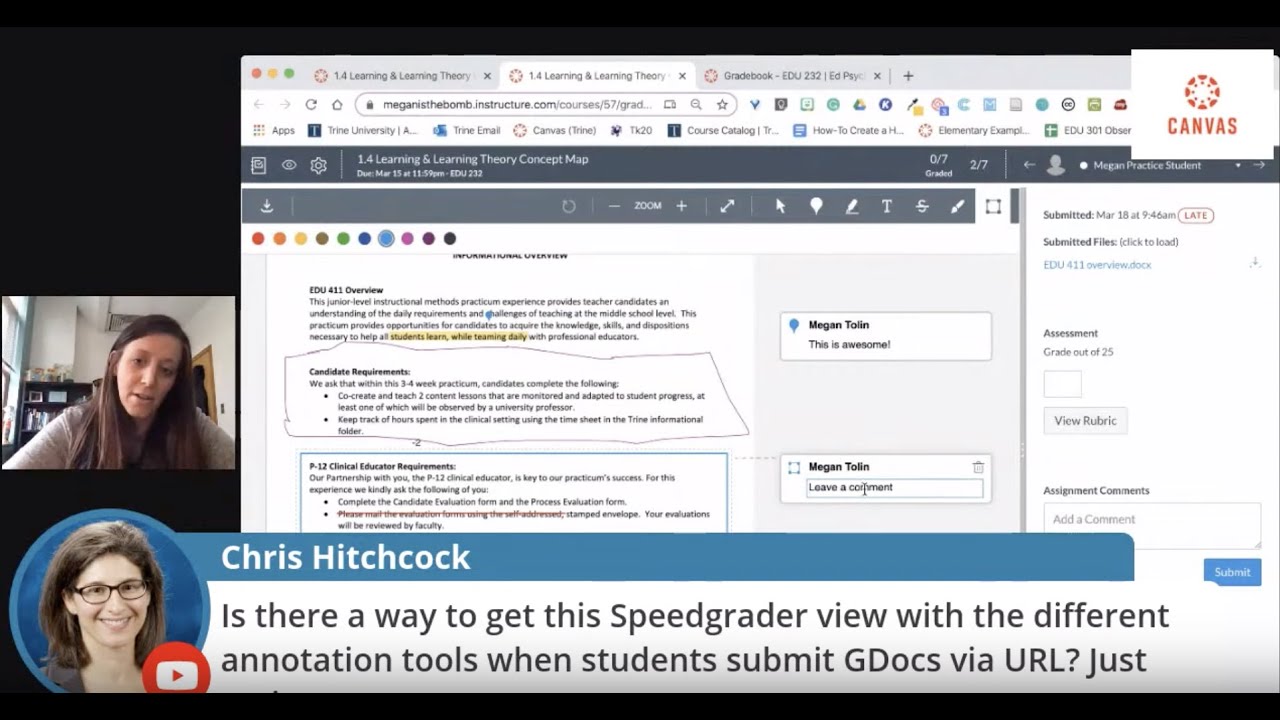Open the Apps shortcut in bookmarks bar
This screenshot has width=1280, height=720.
[x=273, y=130]
